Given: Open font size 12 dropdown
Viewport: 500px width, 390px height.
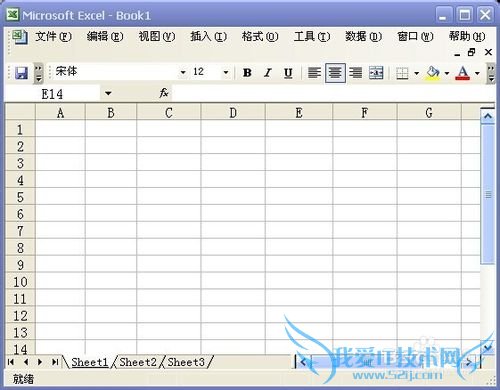Looking at the screenshot, I should point(226,72).
